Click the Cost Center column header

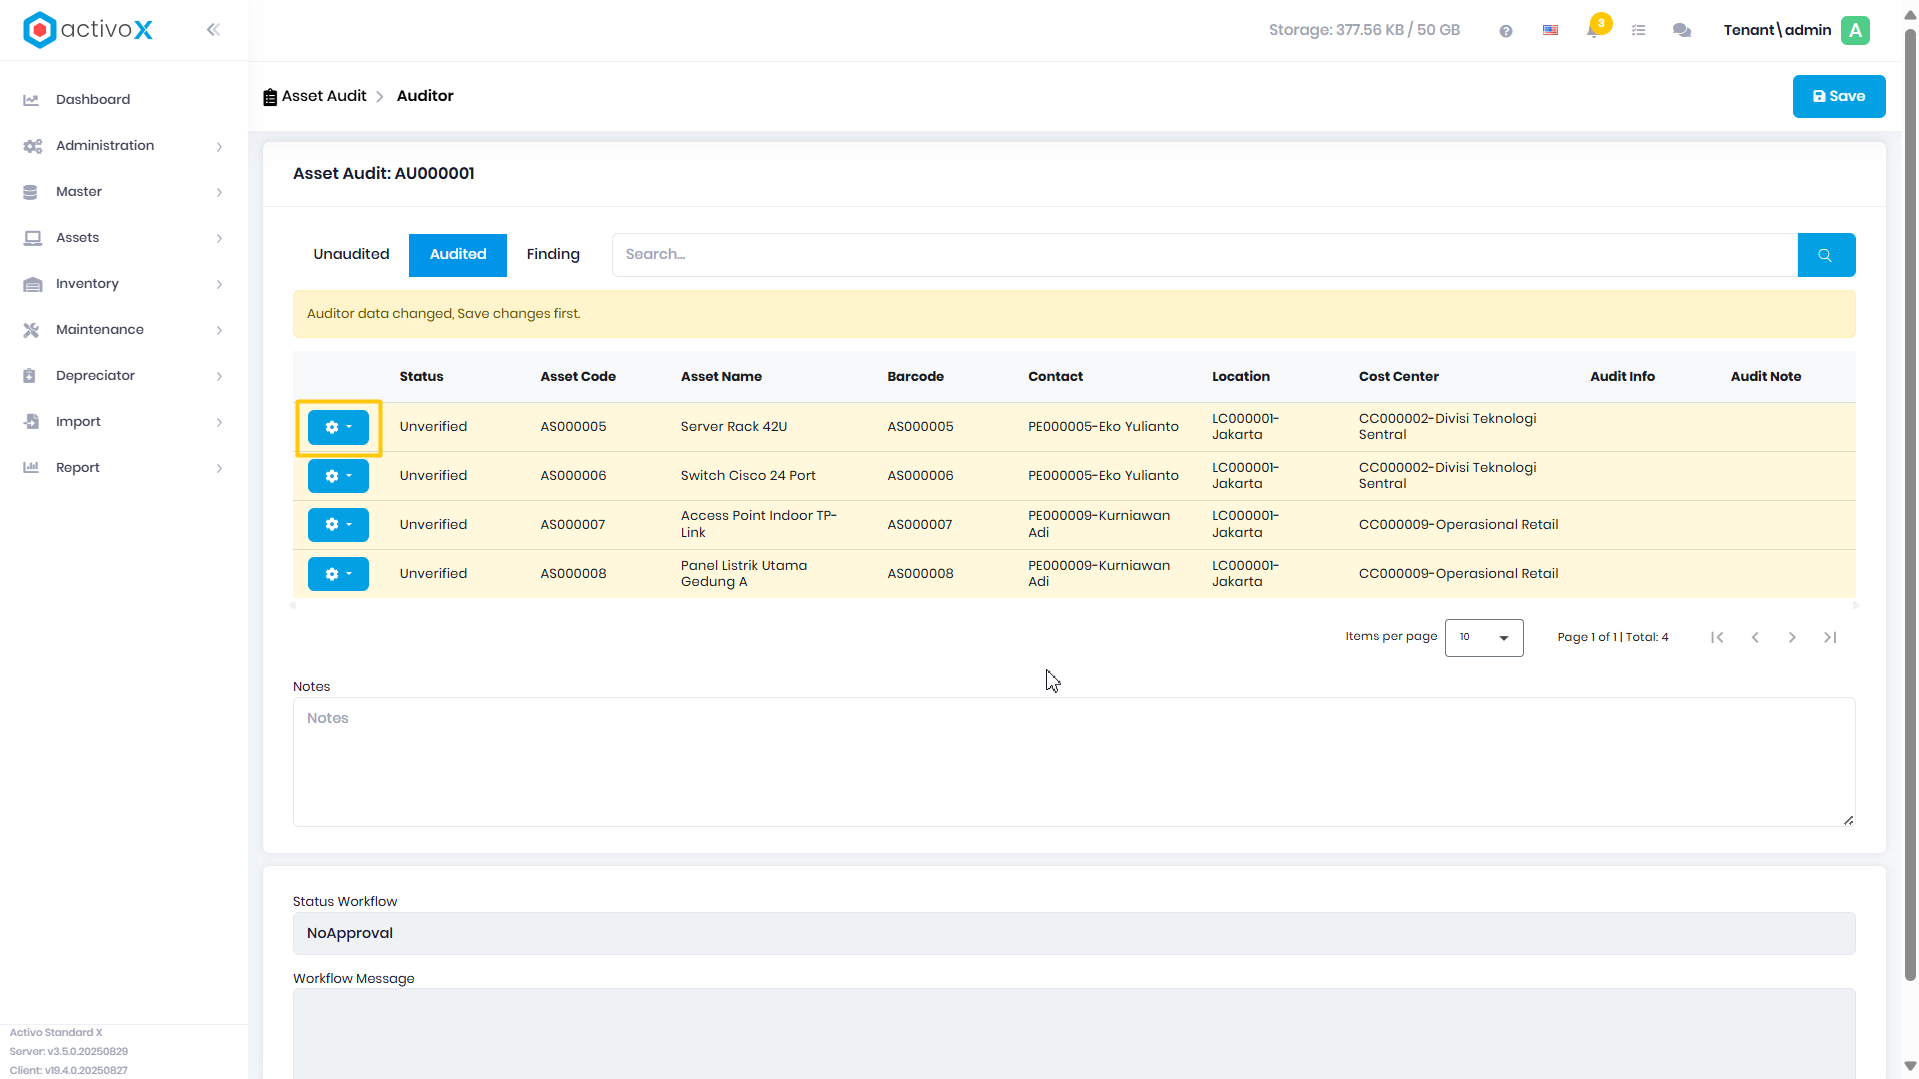(x=1398, y=377)
